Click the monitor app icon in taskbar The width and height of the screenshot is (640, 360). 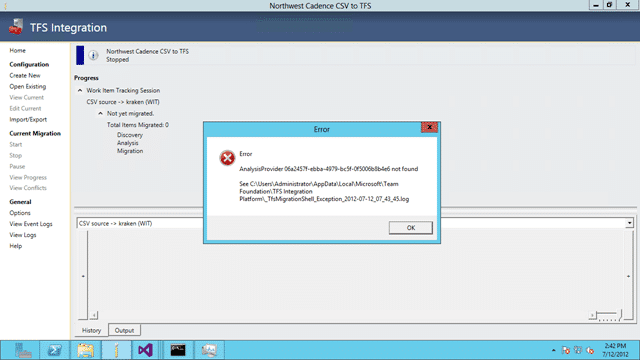coord(209,350)
